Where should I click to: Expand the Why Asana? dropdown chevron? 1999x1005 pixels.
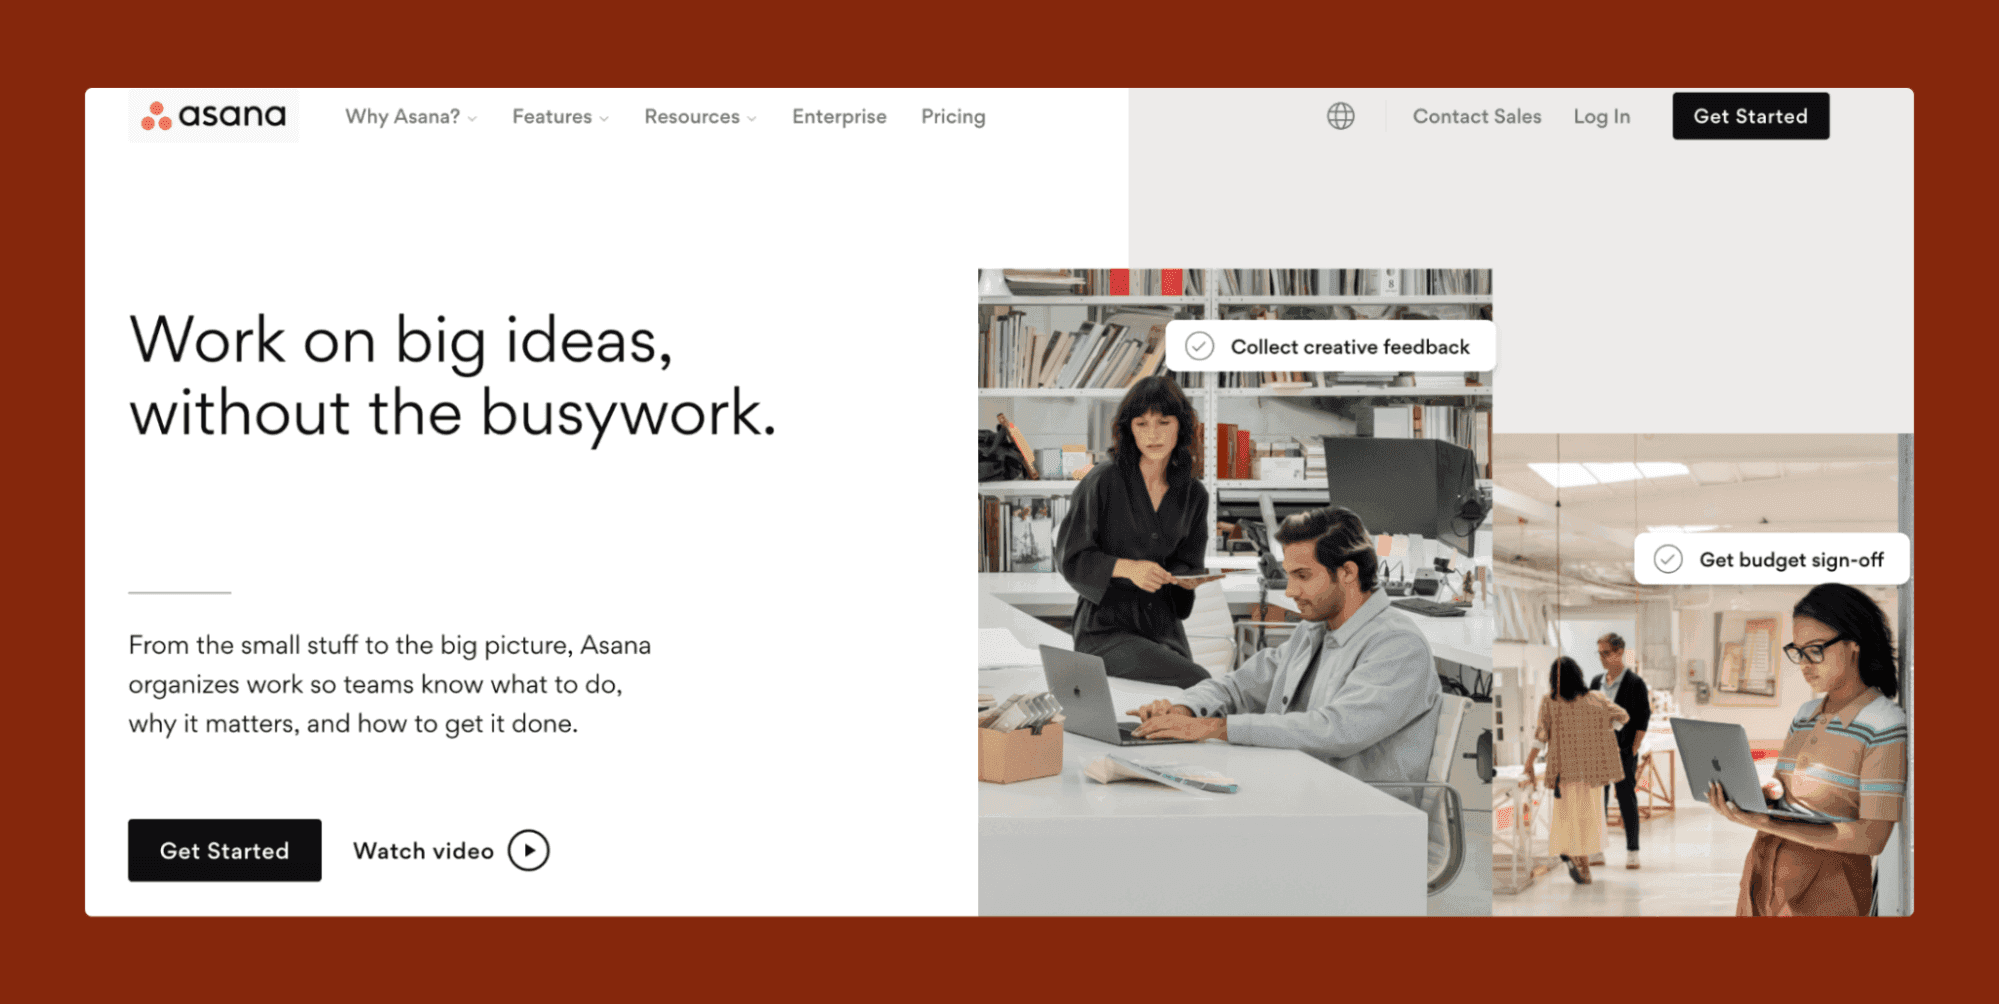coord(472,119)
